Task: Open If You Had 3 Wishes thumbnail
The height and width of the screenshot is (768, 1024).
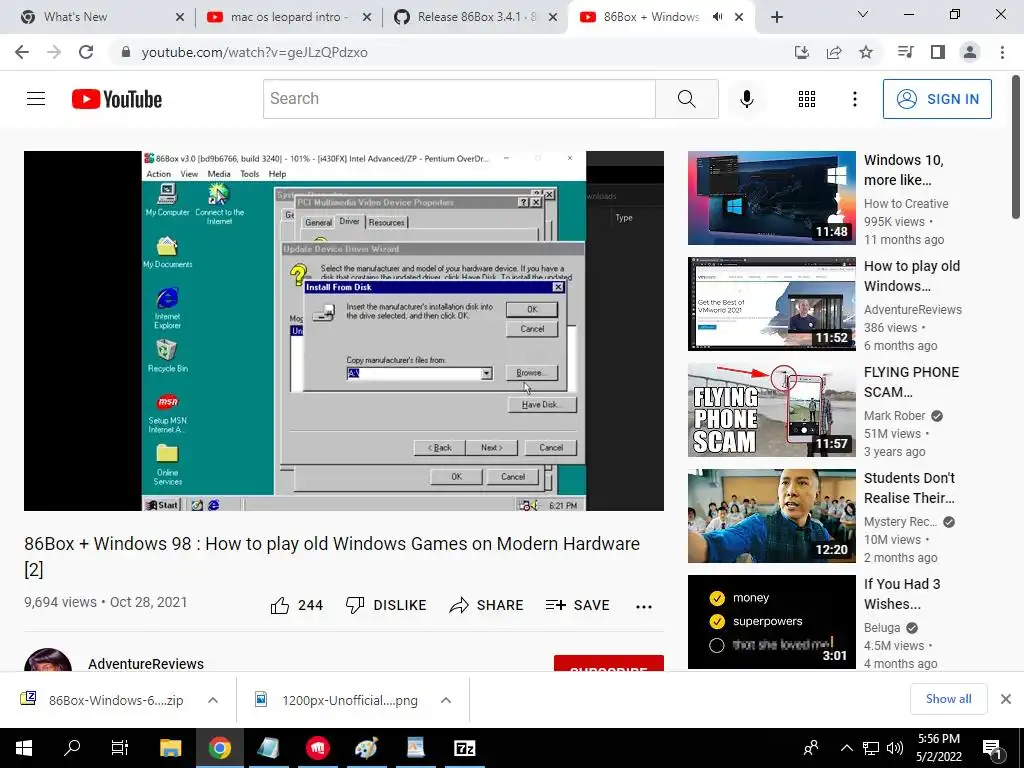Action: click(x=771, y=622)
